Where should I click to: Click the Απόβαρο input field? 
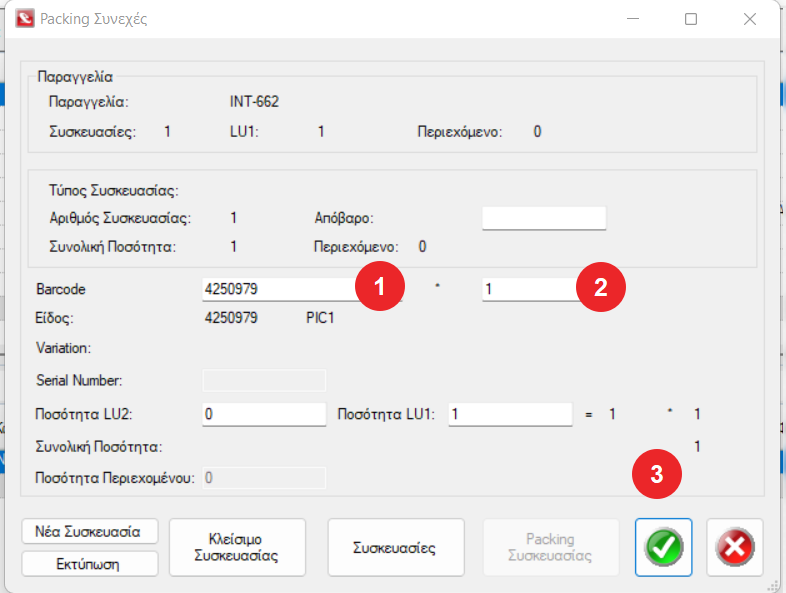[x=544, y=218]
